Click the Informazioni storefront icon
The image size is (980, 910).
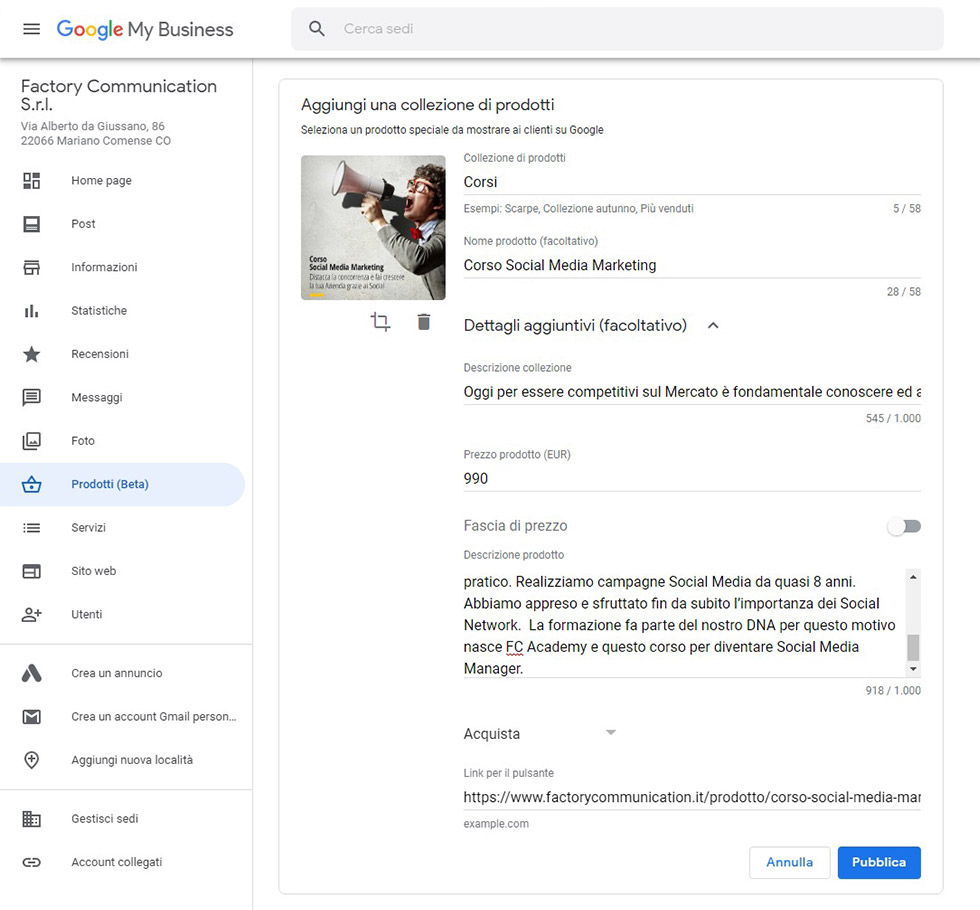[x=31, y=268]
